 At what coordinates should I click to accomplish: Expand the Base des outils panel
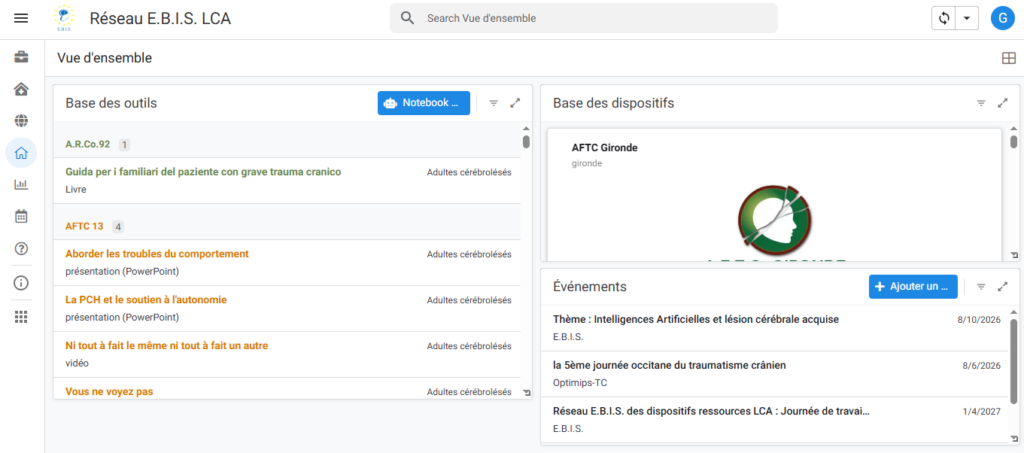(x=515, y=103)
